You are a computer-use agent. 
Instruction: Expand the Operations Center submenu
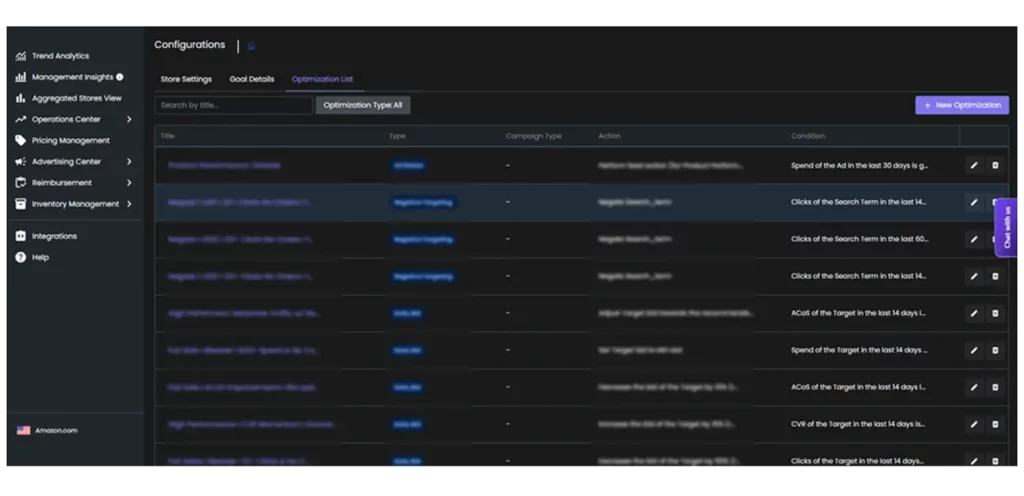(x=129, y=120)
